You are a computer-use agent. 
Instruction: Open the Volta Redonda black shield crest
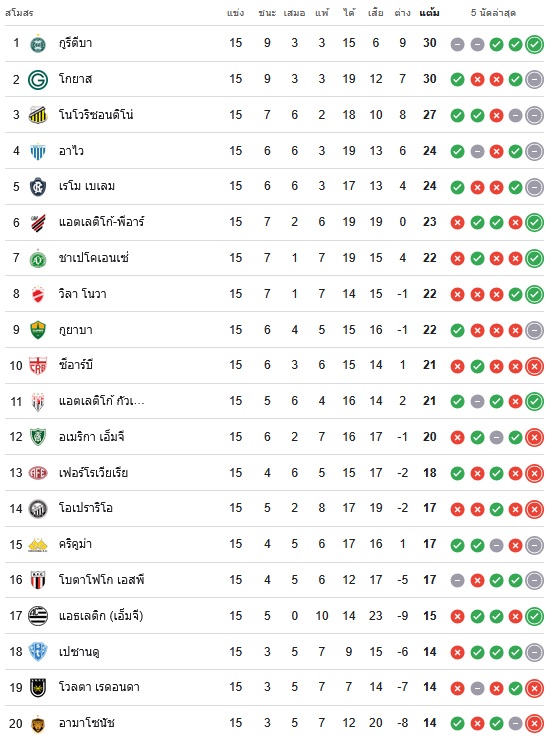(38, 688)
